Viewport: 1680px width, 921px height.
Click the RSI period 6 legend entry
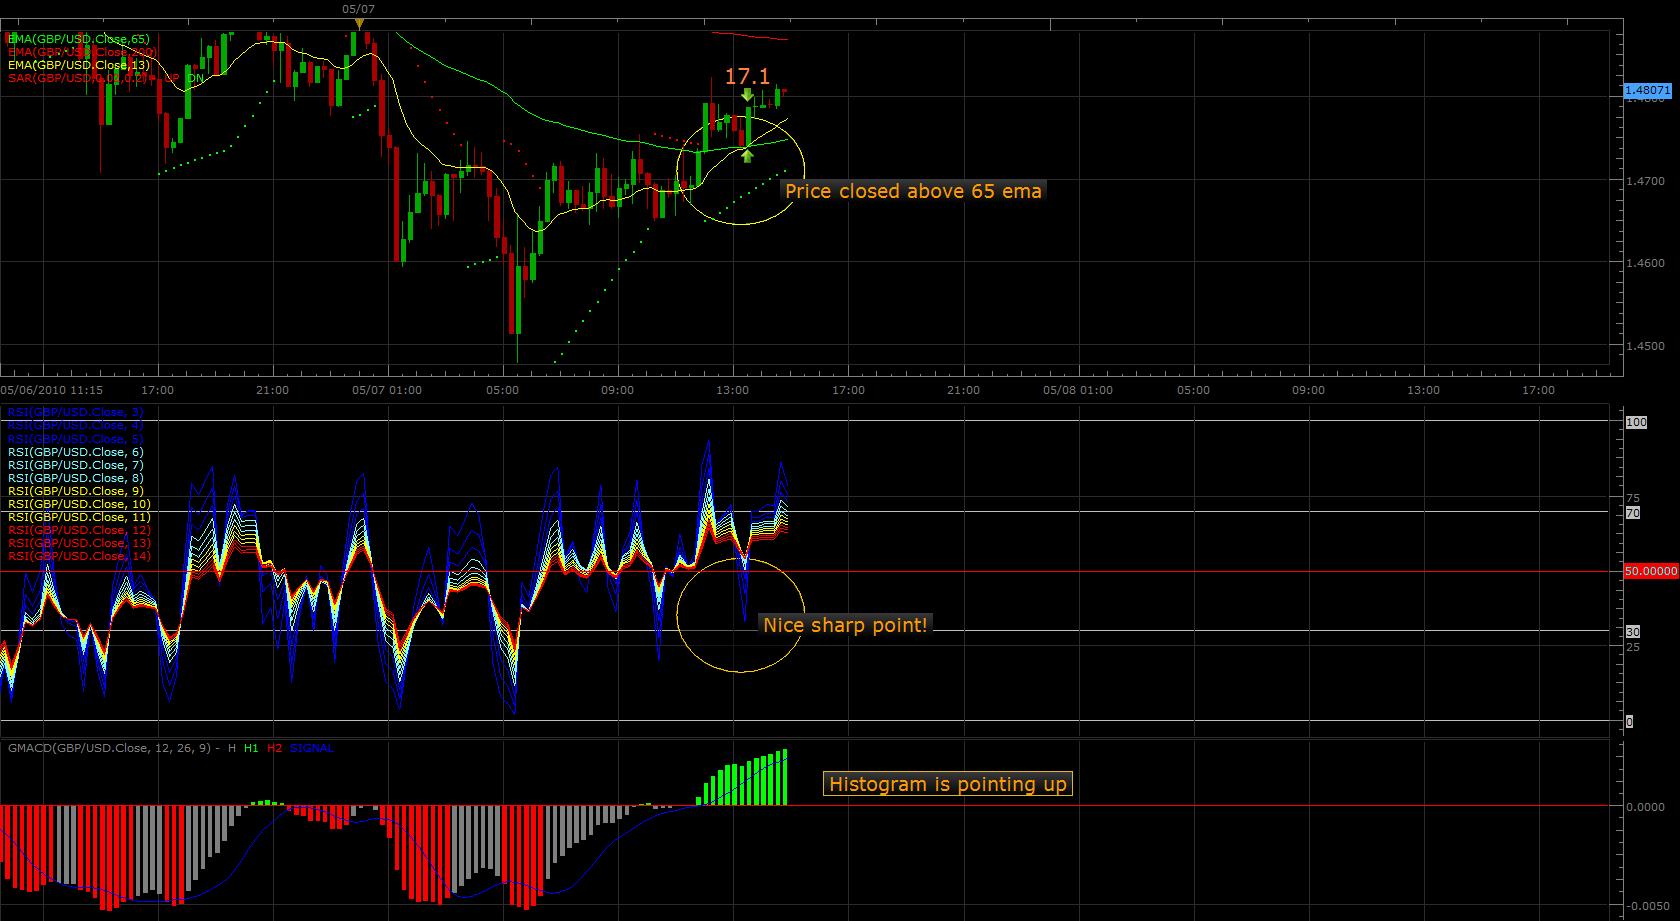75,452
